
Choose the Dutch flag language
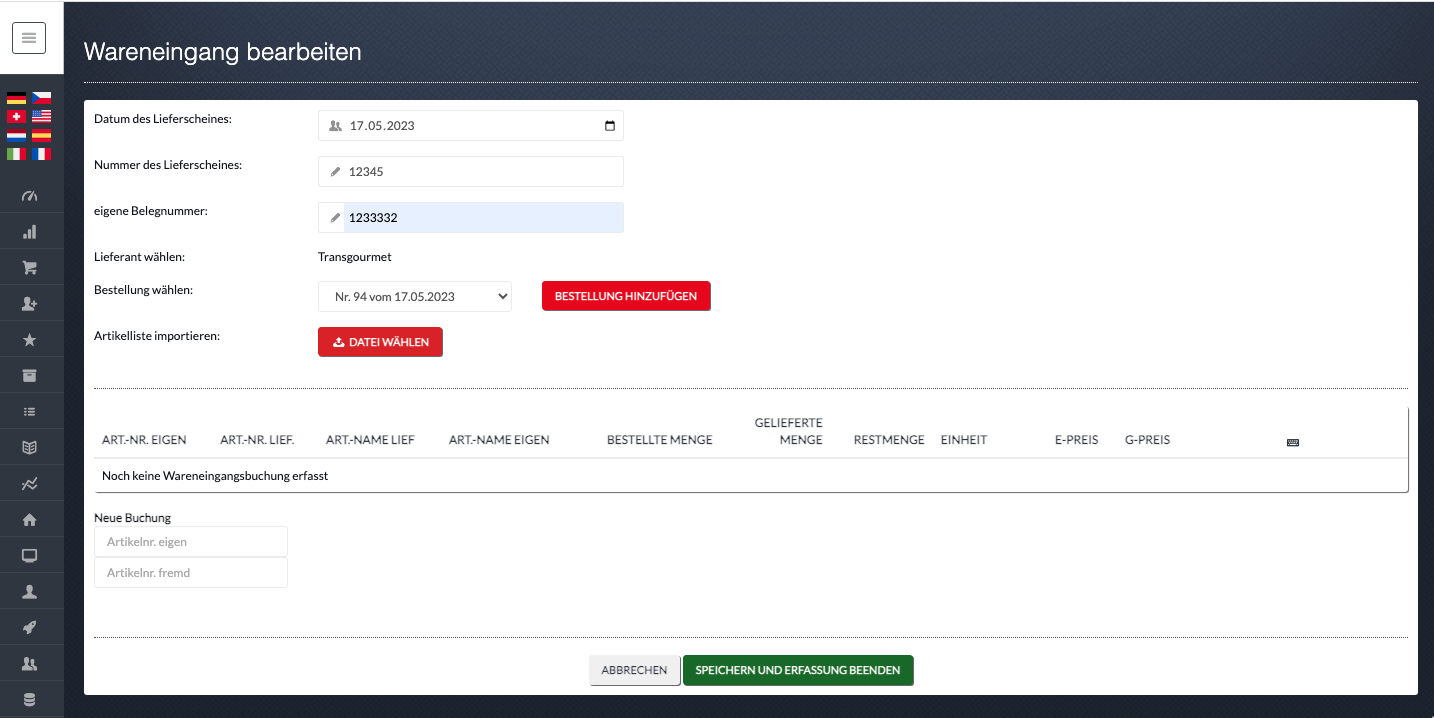click(16, 135)
